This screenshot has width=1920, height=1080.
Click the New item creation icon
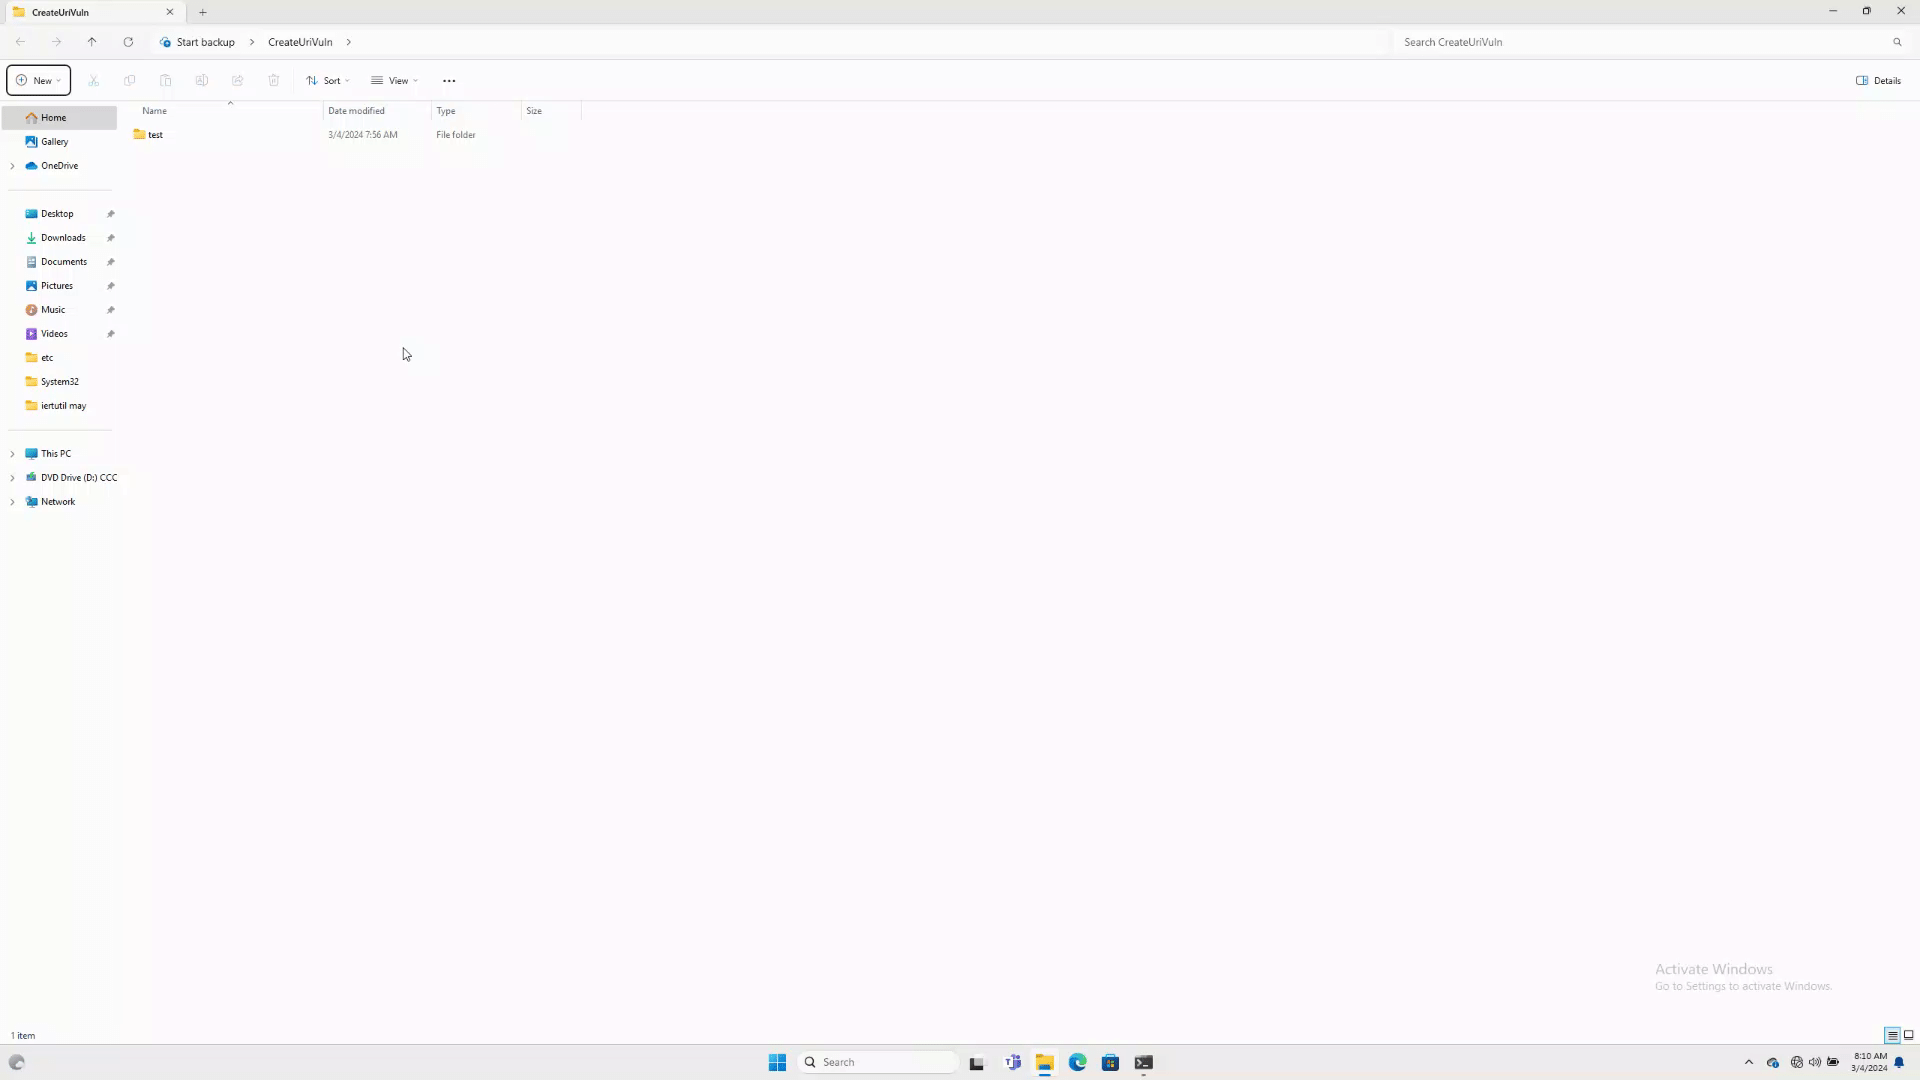(38, 80)
